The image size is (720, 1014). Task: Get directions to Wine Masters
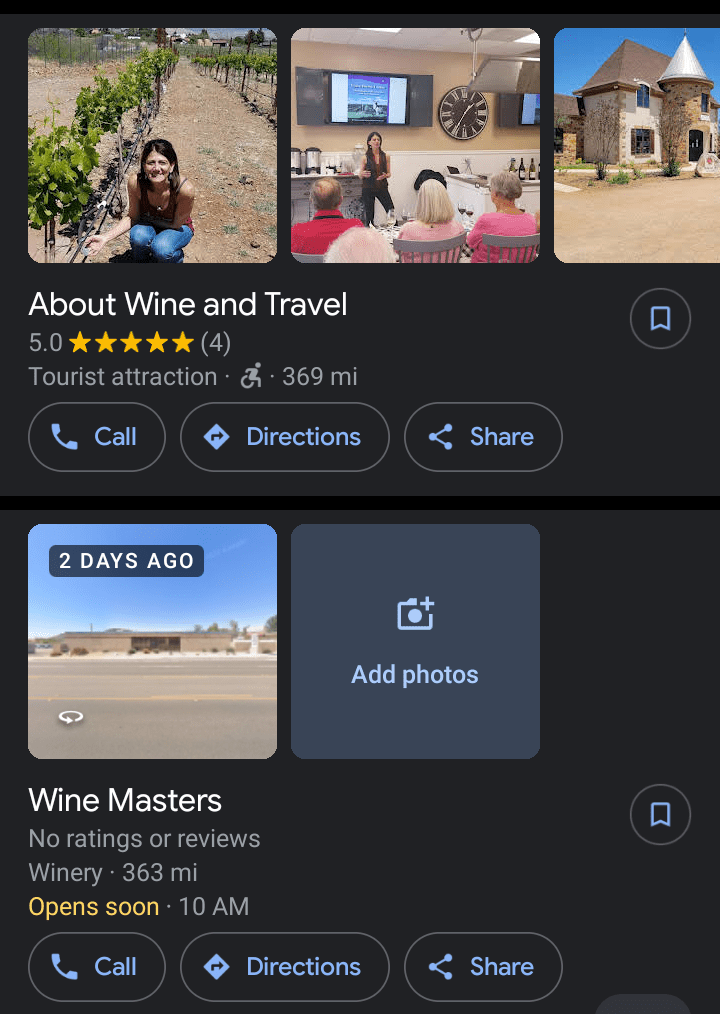pyautogui.click(x=285, y=967)
